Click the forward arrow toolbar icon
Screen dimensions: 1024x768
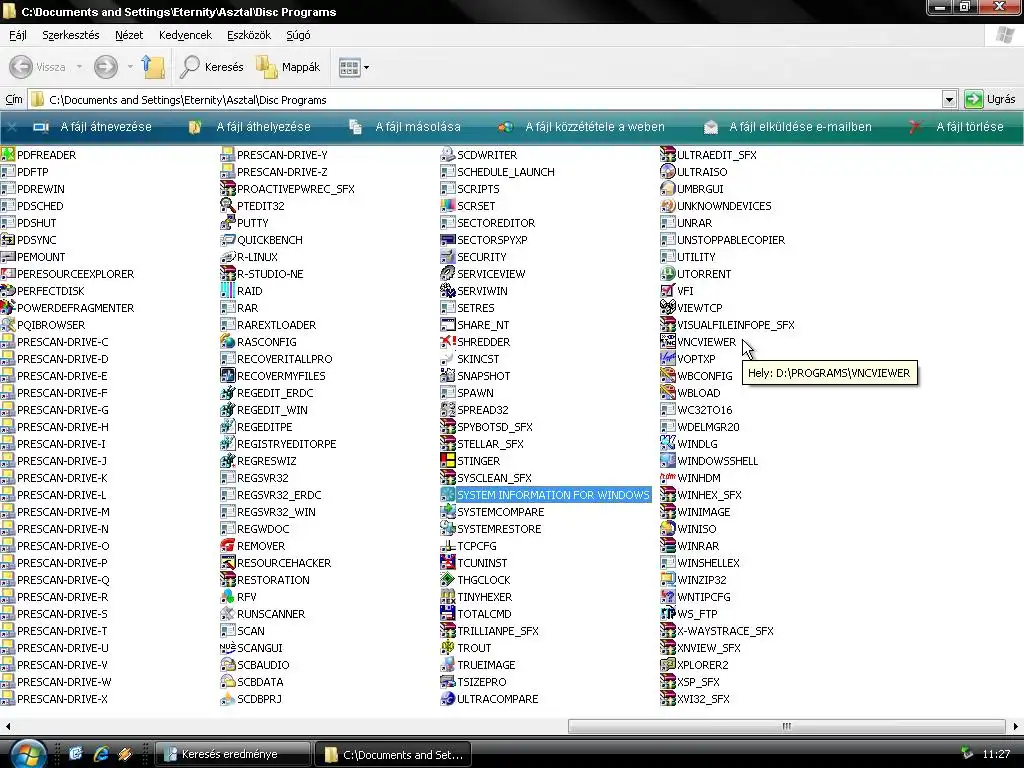(106, 67)
